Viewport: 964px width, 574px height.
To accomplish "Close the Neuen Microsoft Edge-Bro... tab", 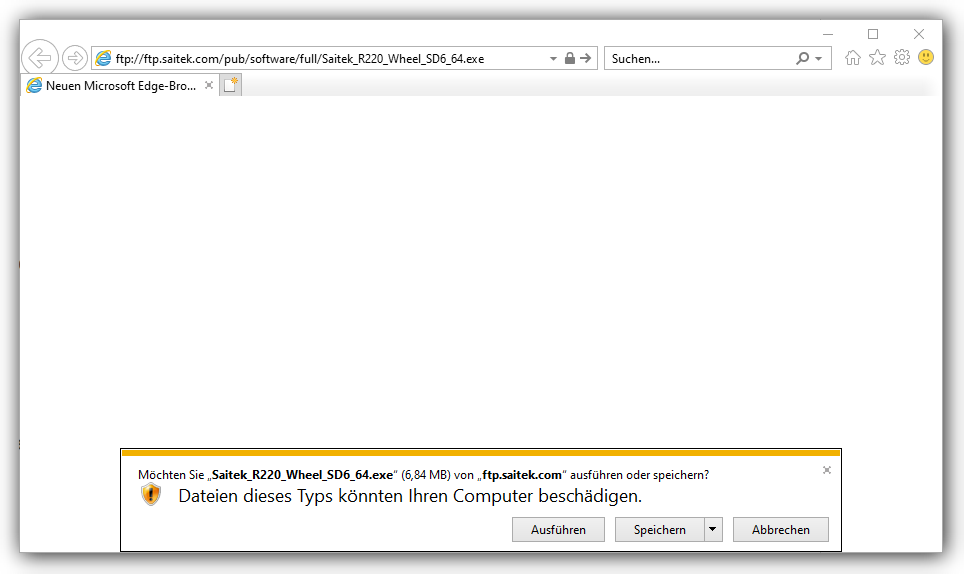I will (209, 85).
